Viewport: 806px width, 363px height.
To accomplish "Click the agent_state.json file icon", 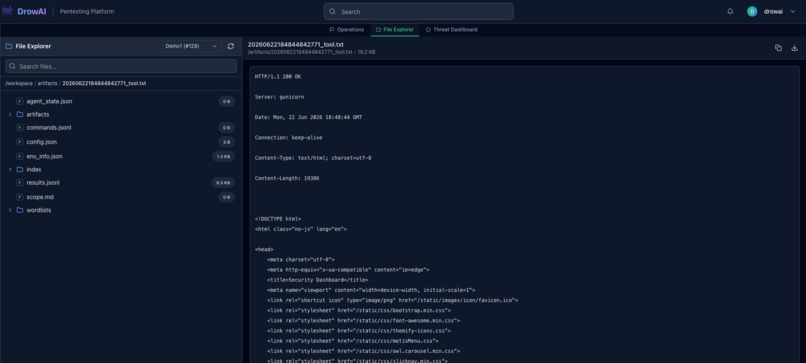I will point(20,101).
